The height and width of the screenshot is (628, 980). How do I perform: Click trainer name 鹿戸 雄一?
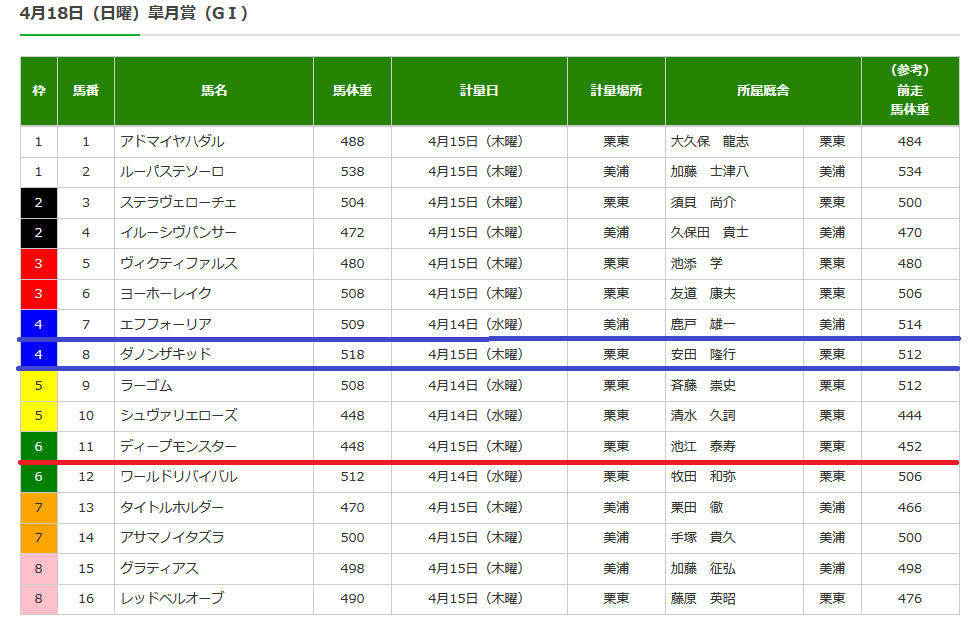(x=703, y=325)
